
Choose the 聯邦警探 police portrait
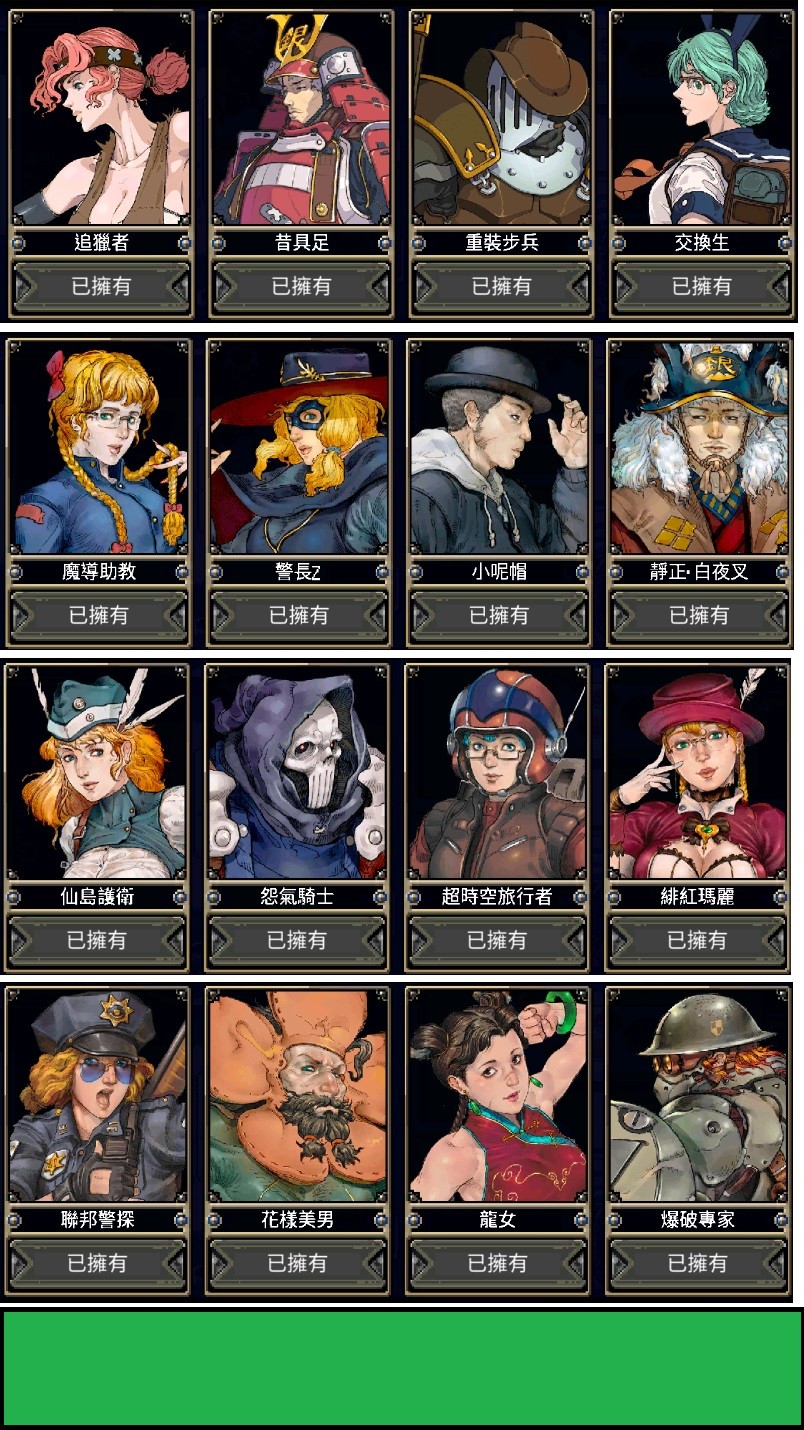97,1096
